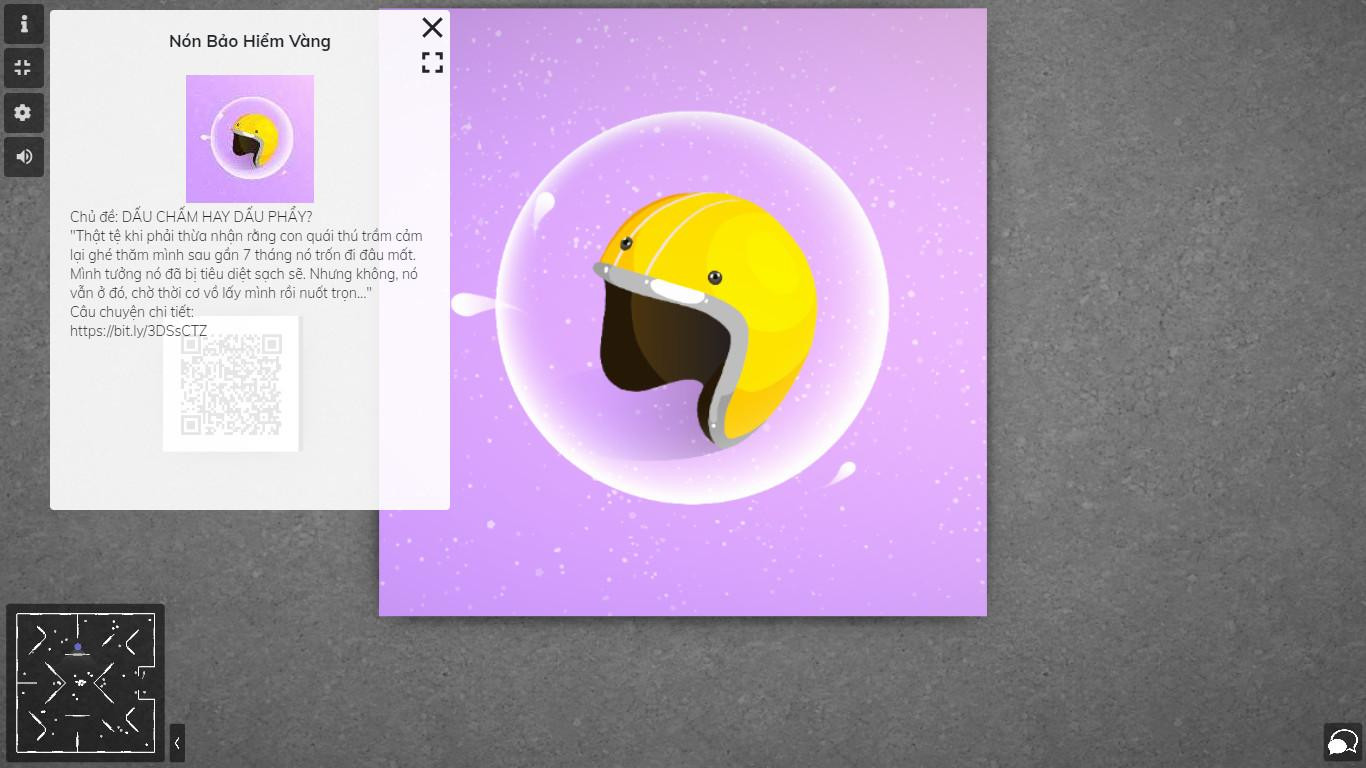Click the "Câu chuyện chi tiết:" label

pos(132,312)
